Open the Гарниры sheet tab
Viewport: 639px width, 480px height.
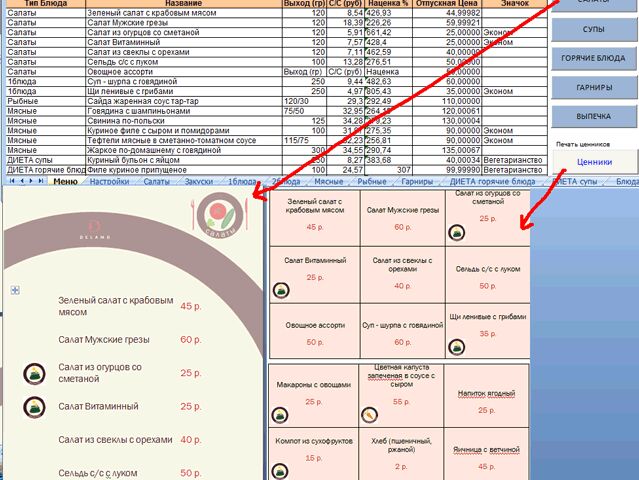coord(417,181)
